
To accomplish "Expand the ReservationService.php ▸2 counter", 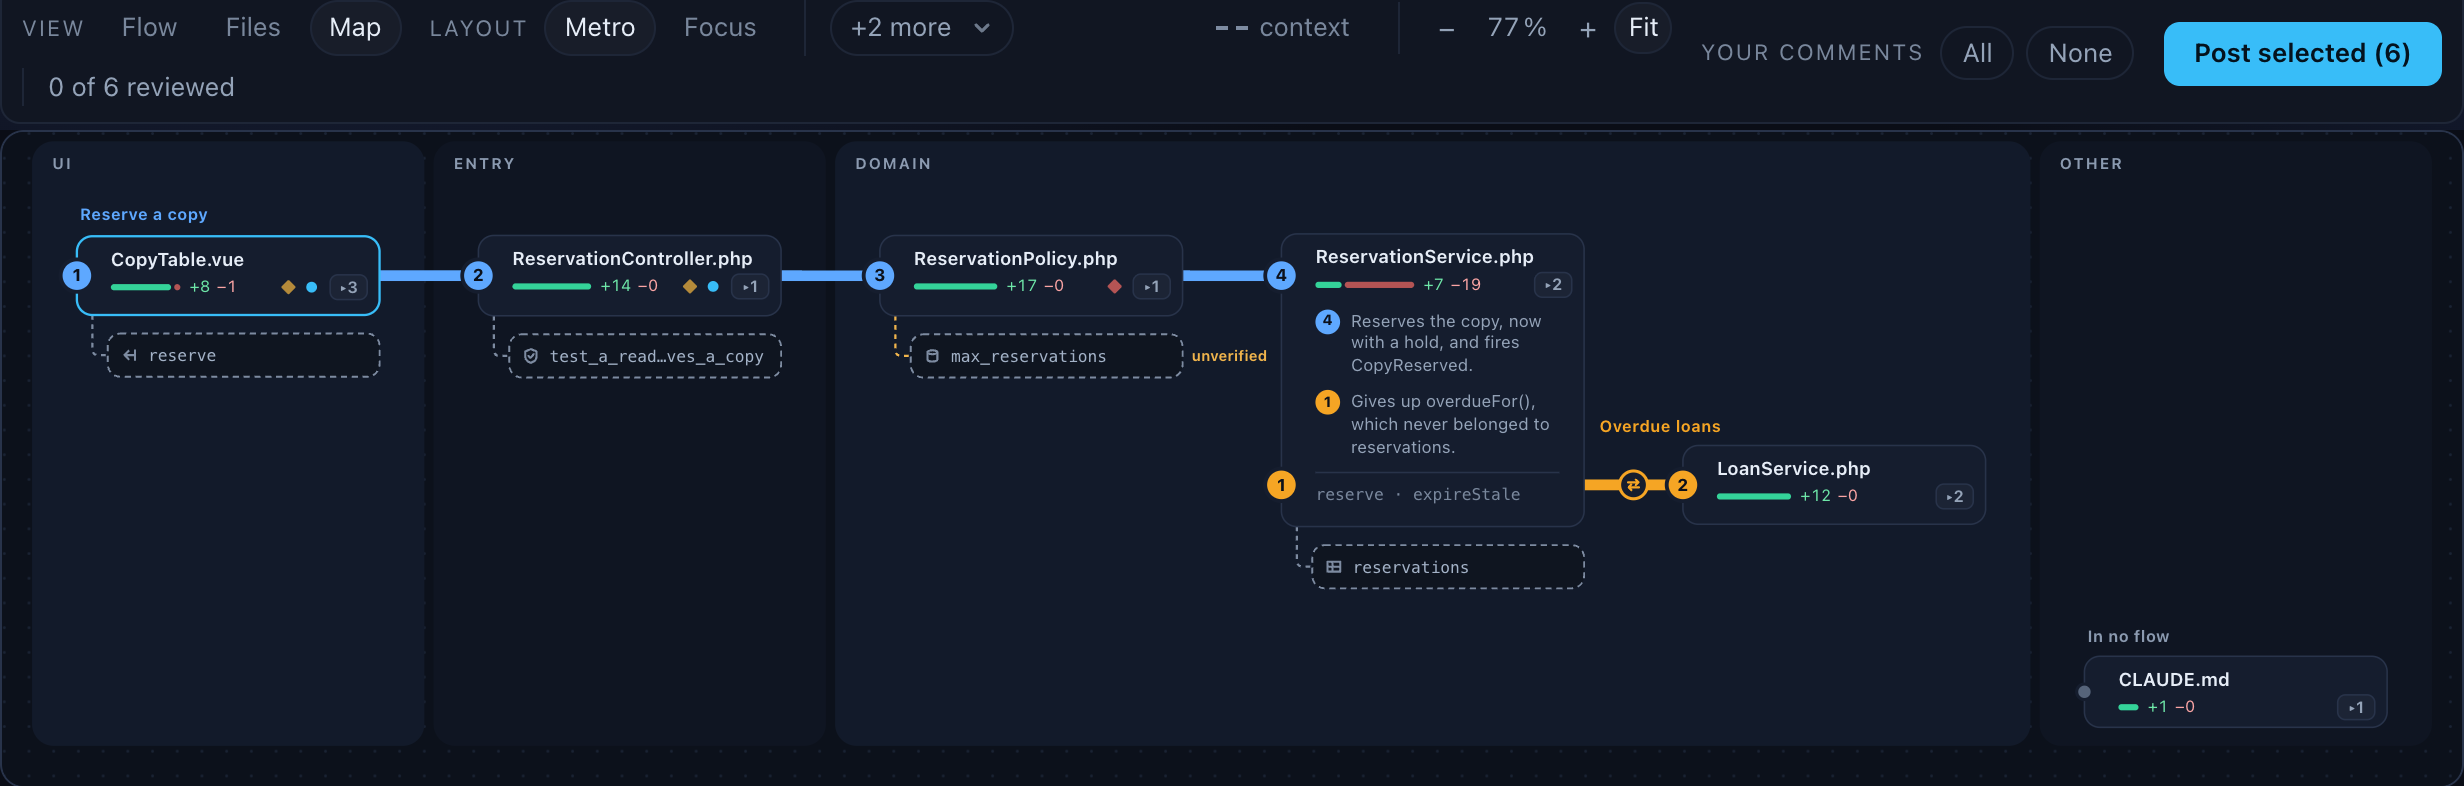I will (x=1553, y=285).
